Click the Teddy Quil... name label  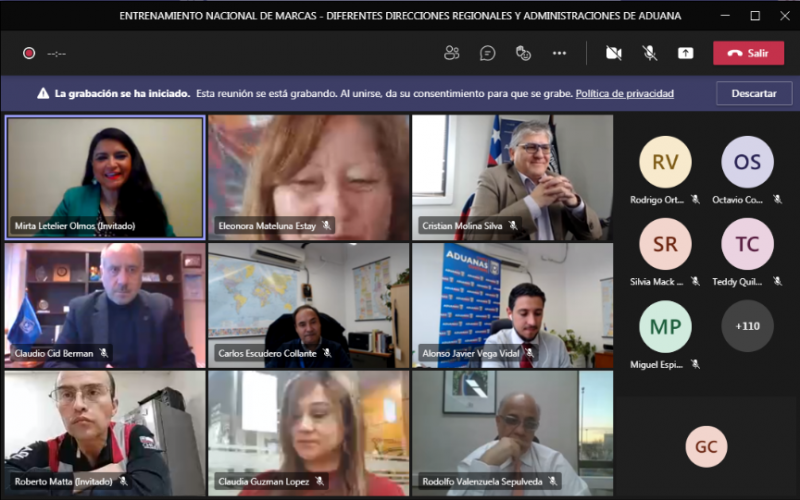tap(737, 281)
